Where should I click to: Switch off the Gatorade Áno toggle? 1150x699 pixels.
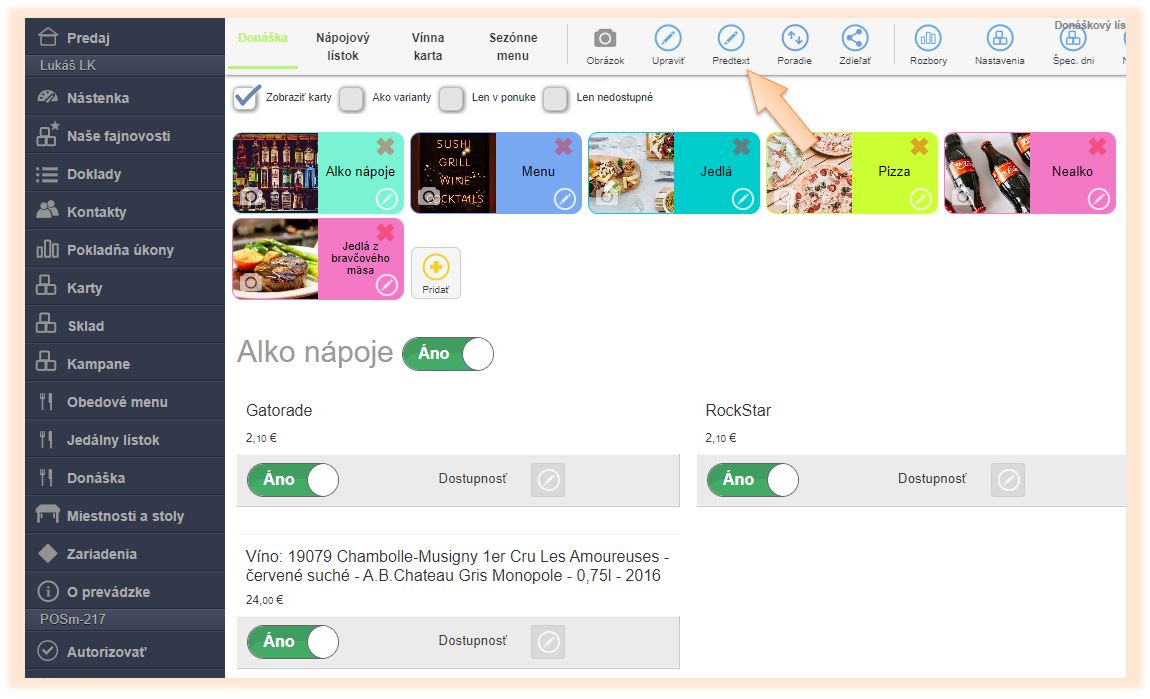(293, 480)
